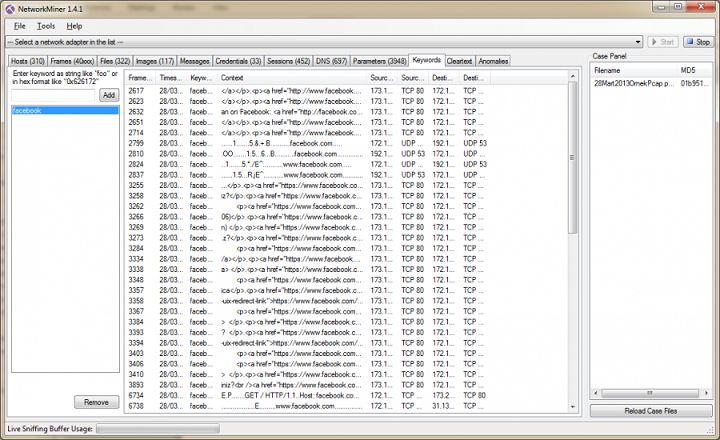This screenshot has height=440, width=720.
Task: Open the File menu
Action: 20,26
